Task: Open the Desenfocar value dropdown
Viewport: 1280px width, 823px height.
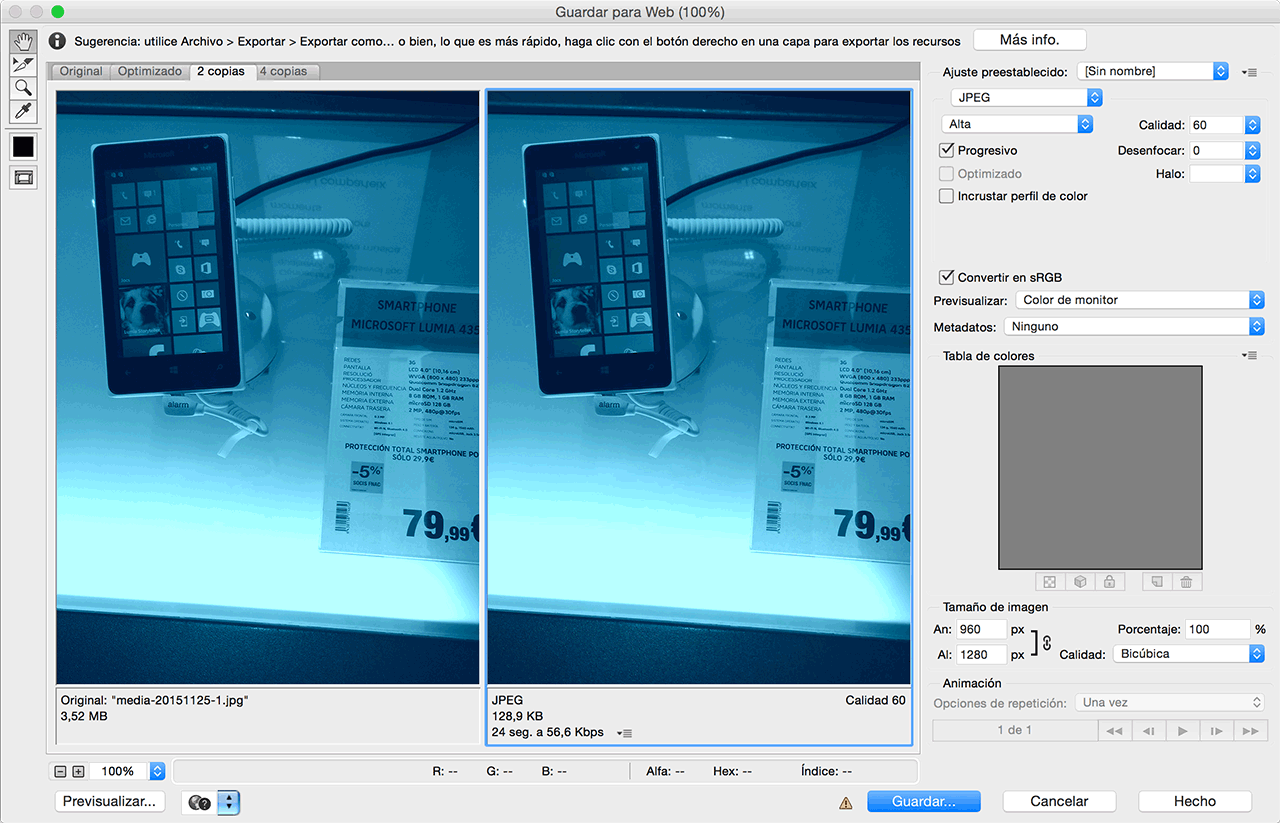Action: pyautogui.click(x=1252, y=150)
